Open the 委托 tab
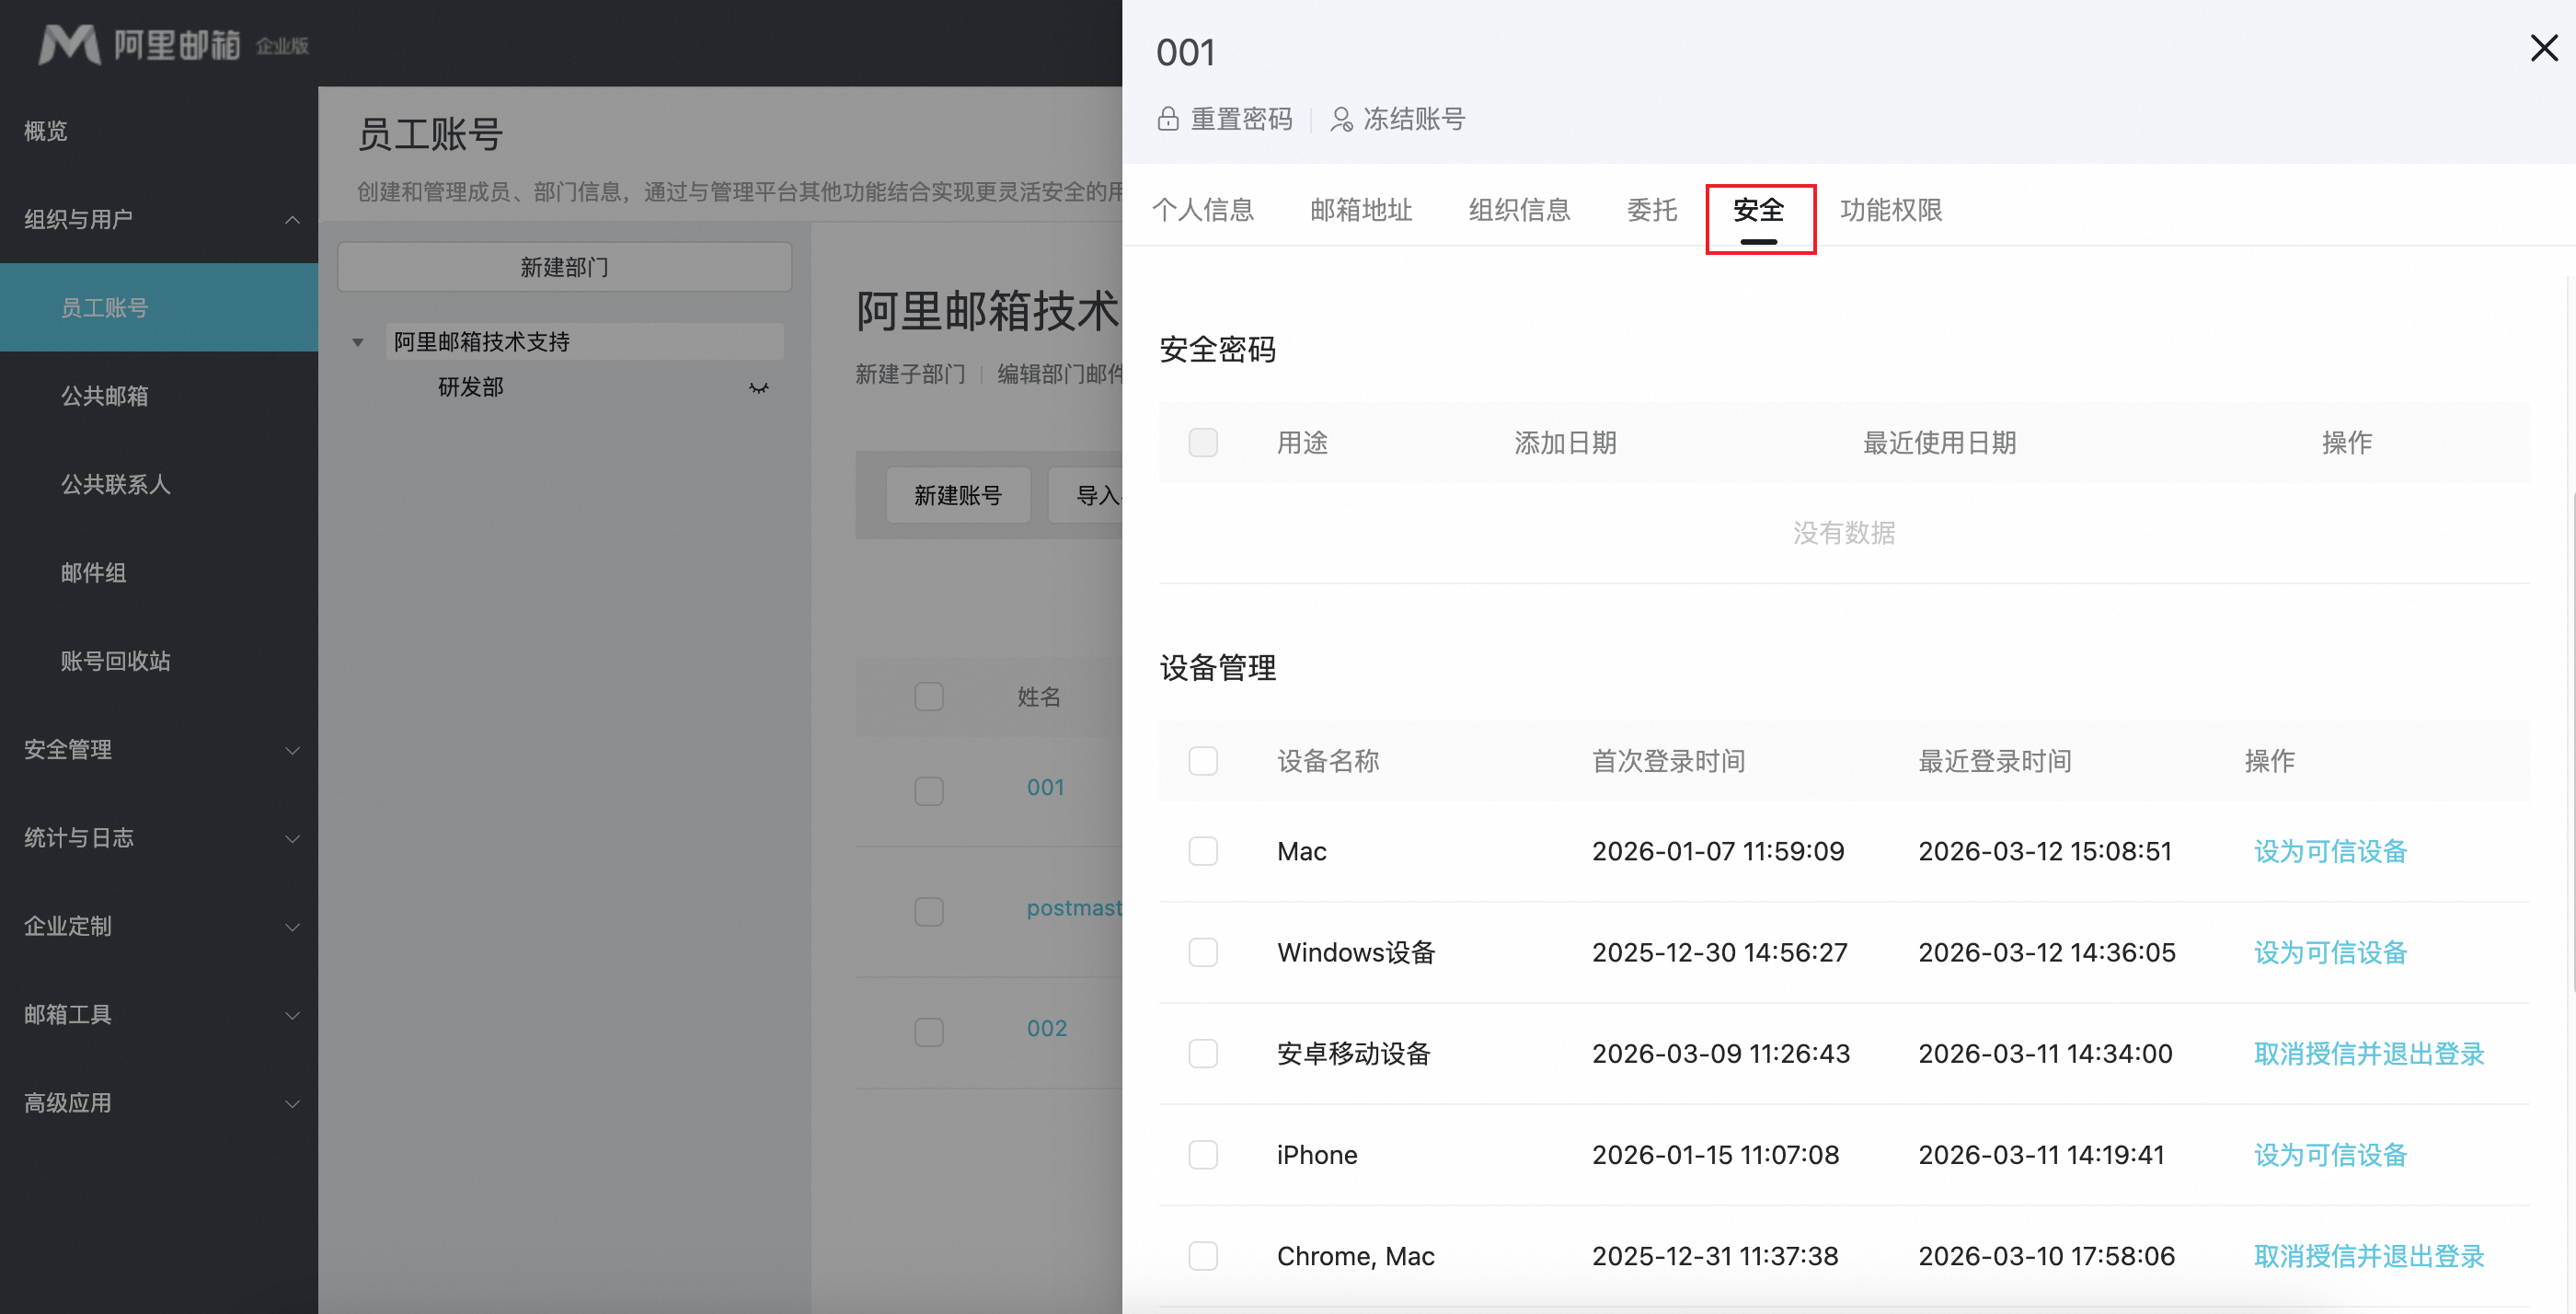Screen dimensions: 2576x1314 tap(1651, 210)
